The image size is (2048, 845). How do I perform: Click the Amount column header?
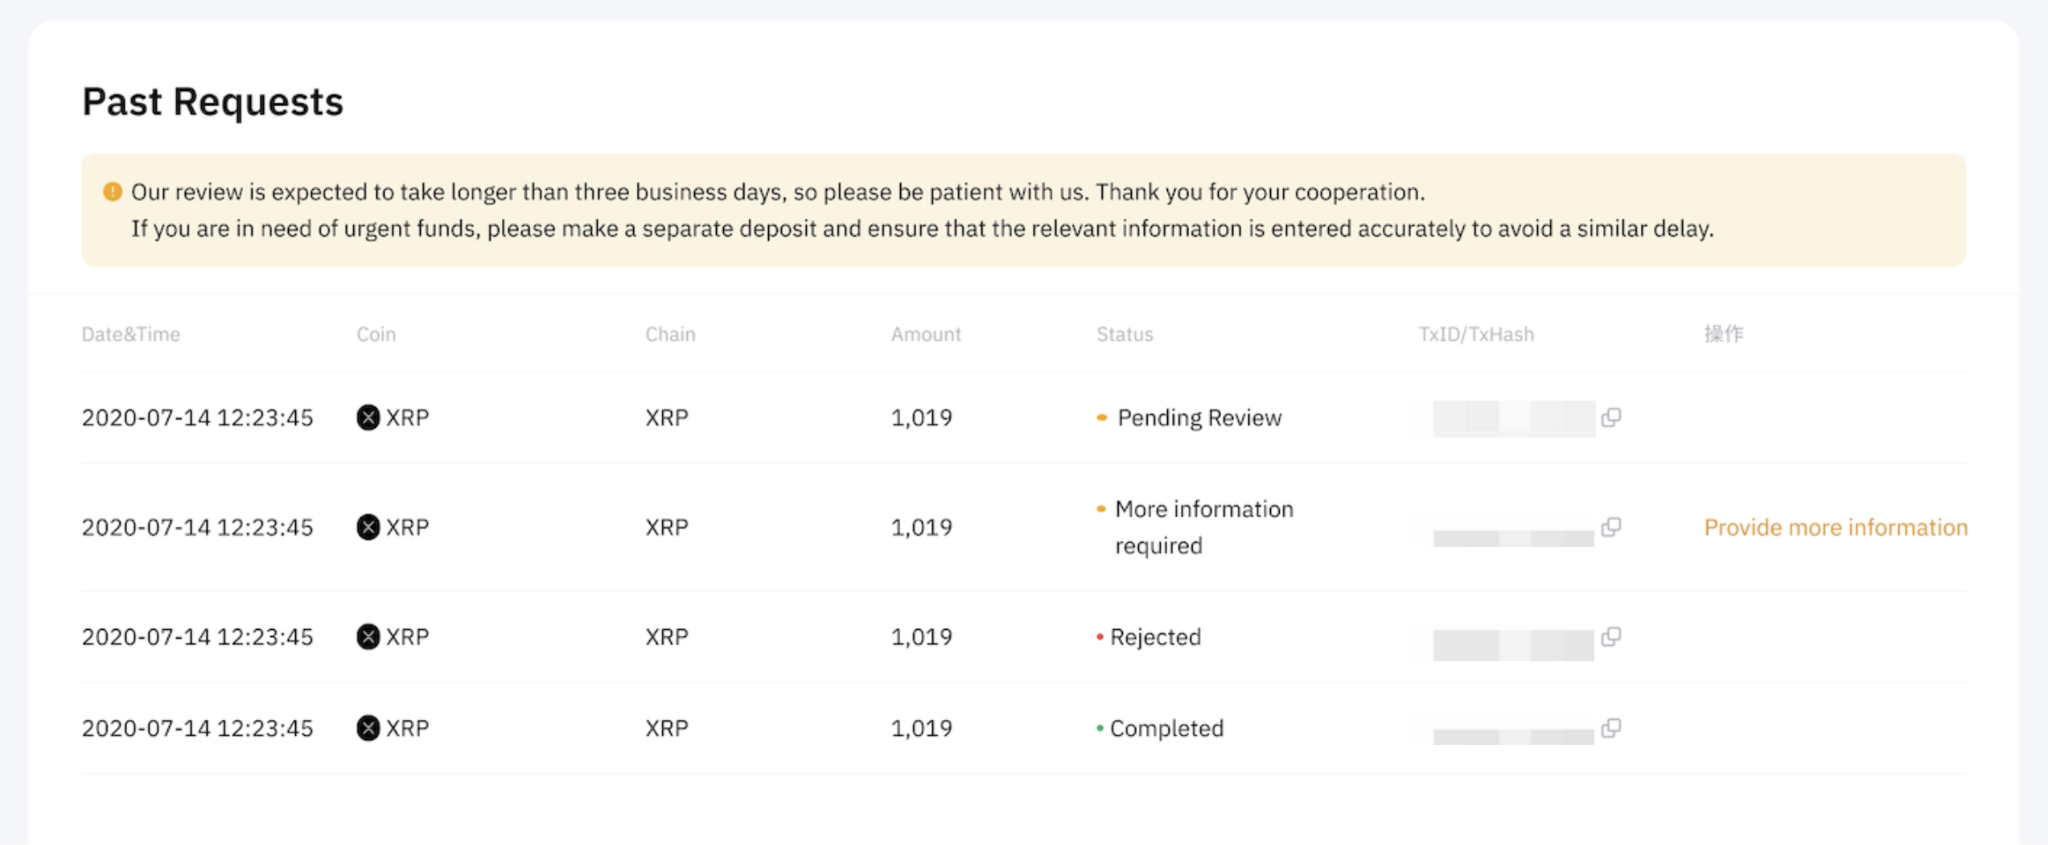(x=926, y=334)
